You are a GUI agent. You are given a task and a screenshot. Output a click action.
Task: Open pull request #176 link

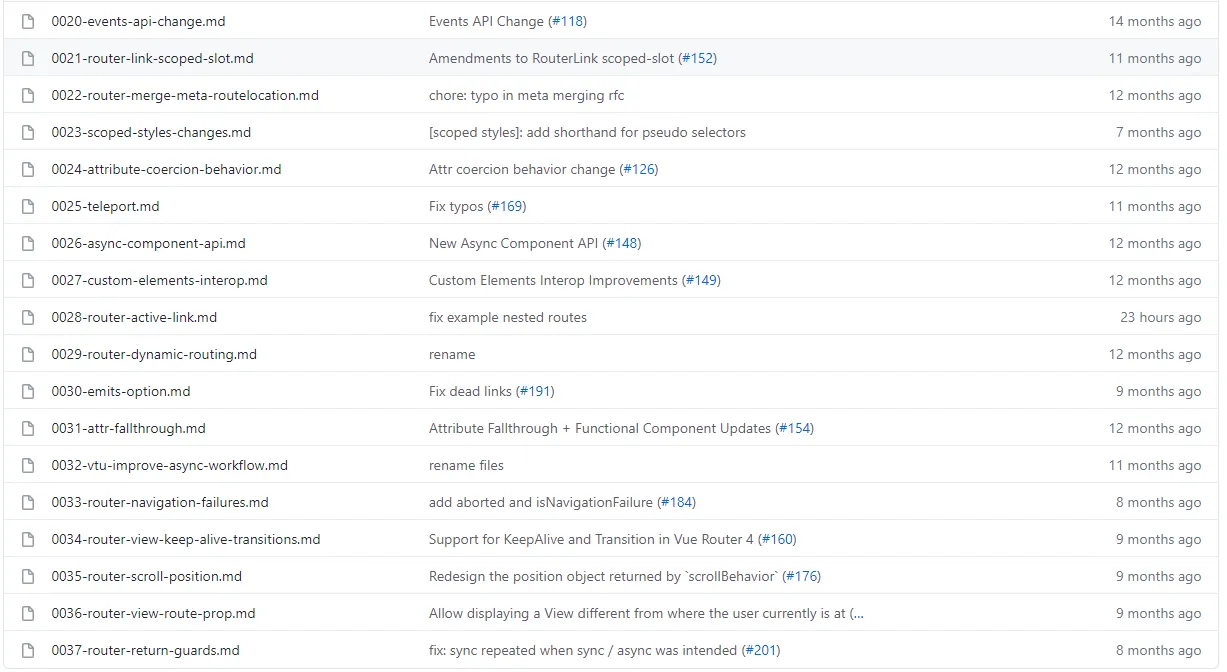click(802, 576)
